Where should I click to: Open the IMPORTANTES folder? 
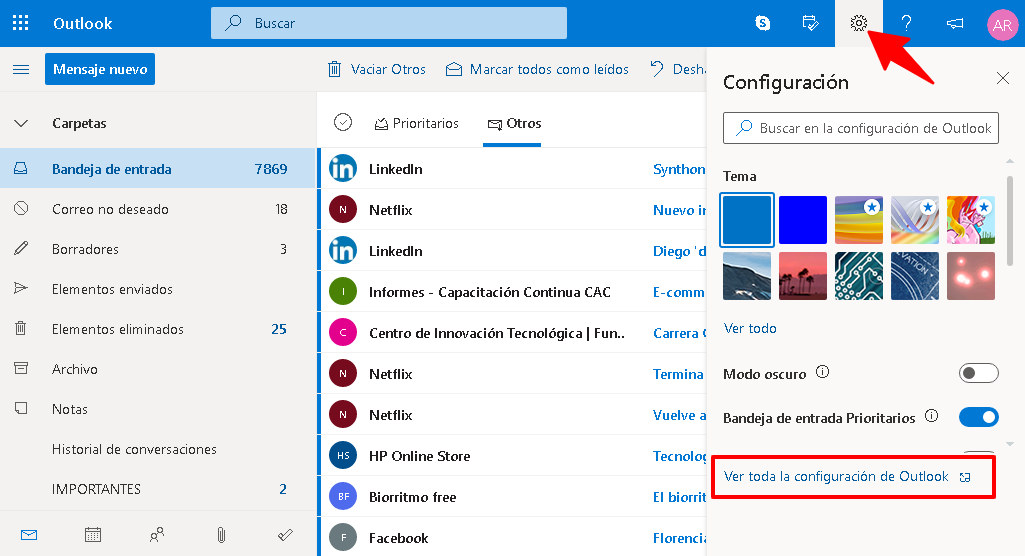coord(157,489)
